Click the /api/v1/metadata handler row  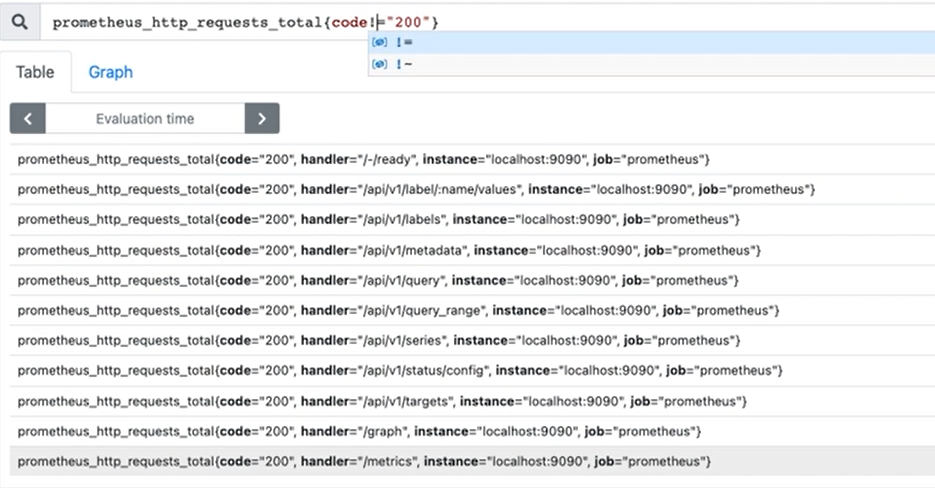389,249
